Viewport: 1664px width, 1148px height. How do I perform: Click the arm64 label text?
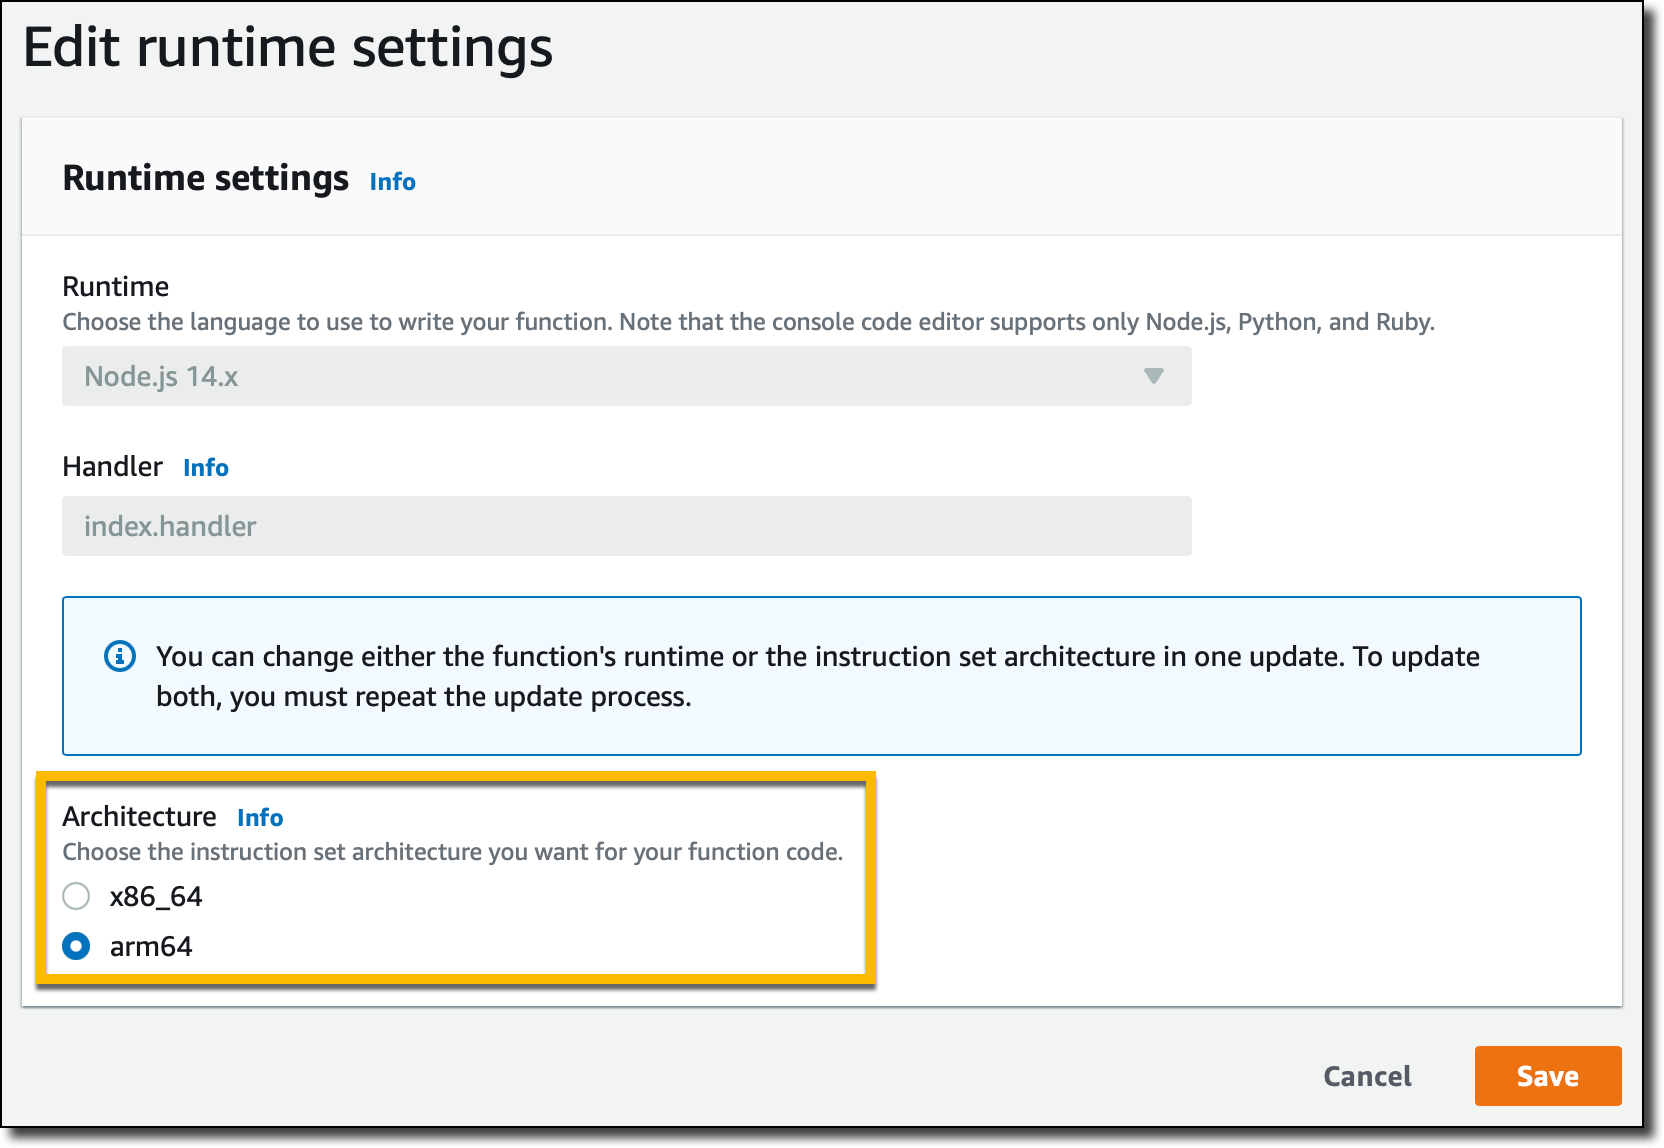pyautogui.click(x=150, y=946)
